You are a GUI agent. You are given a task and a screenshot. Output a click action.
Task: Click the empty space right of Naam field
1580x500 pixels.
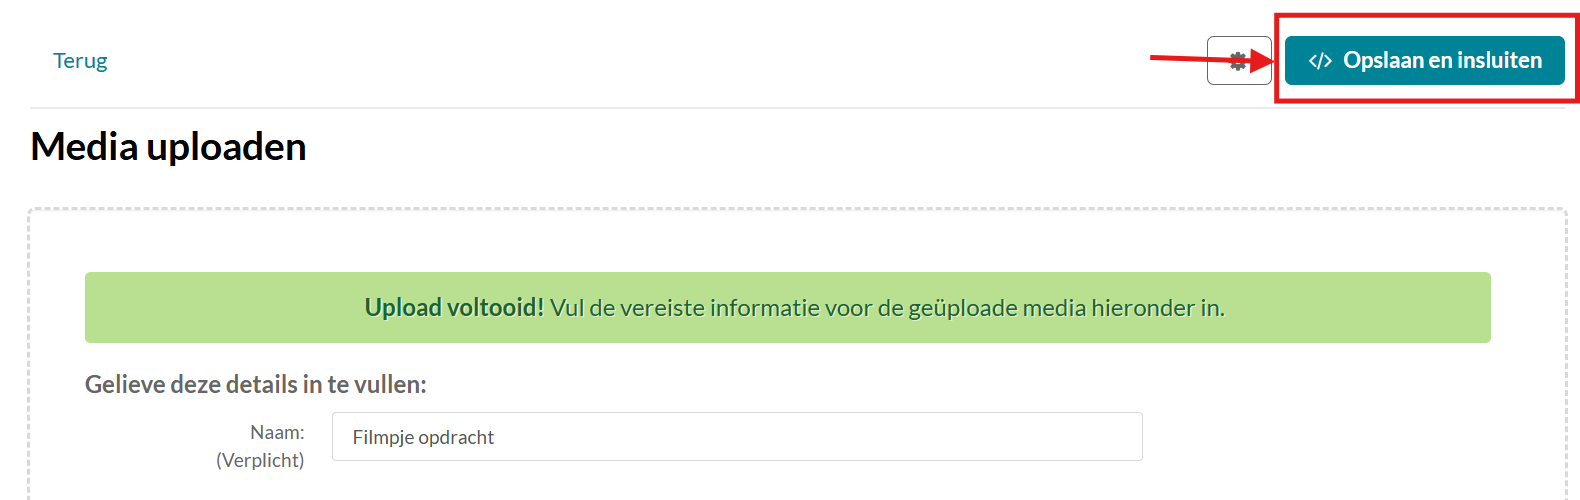click(1320, 437)
